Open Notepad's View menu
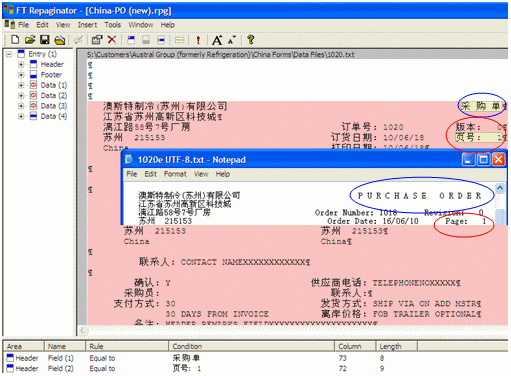The height and width of the screenshot is (376, 511). [x=201, y=174]
